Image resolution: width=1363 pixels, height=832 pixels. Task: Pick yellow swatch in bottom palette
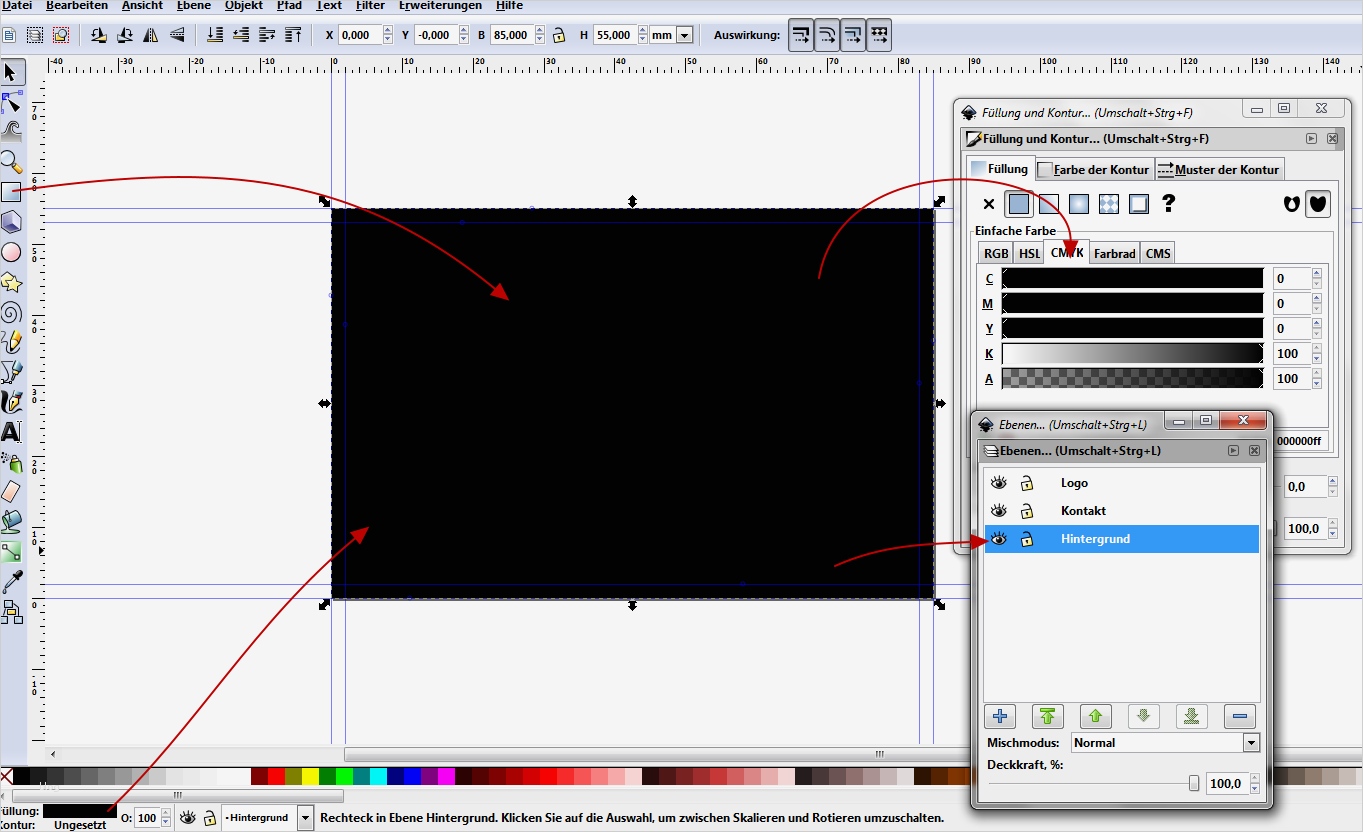coord(310,776)
